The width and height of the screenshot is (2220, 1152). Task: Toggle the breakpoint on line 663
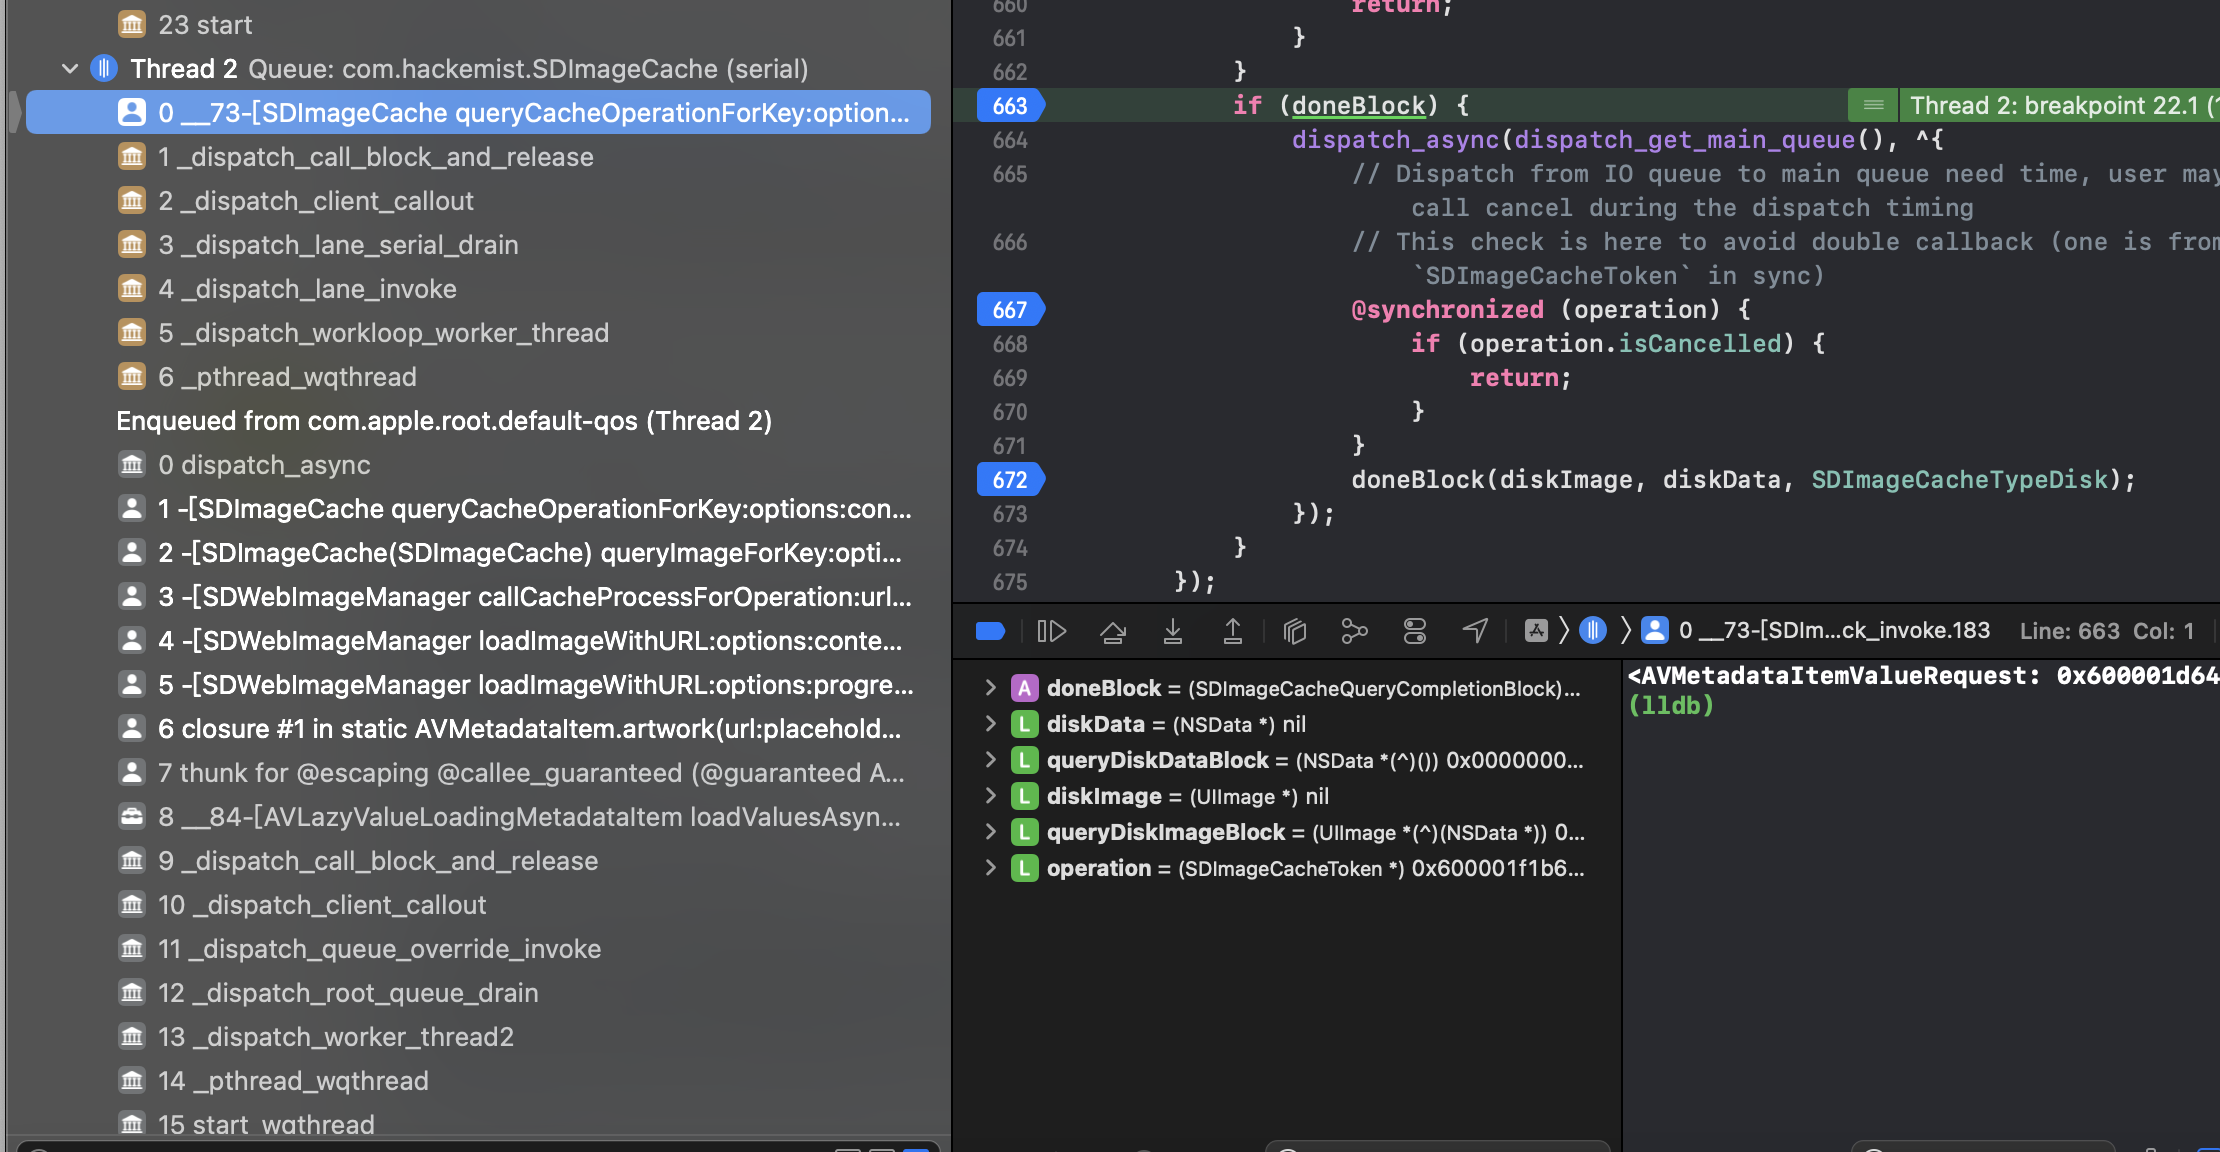pos(1011,106)
